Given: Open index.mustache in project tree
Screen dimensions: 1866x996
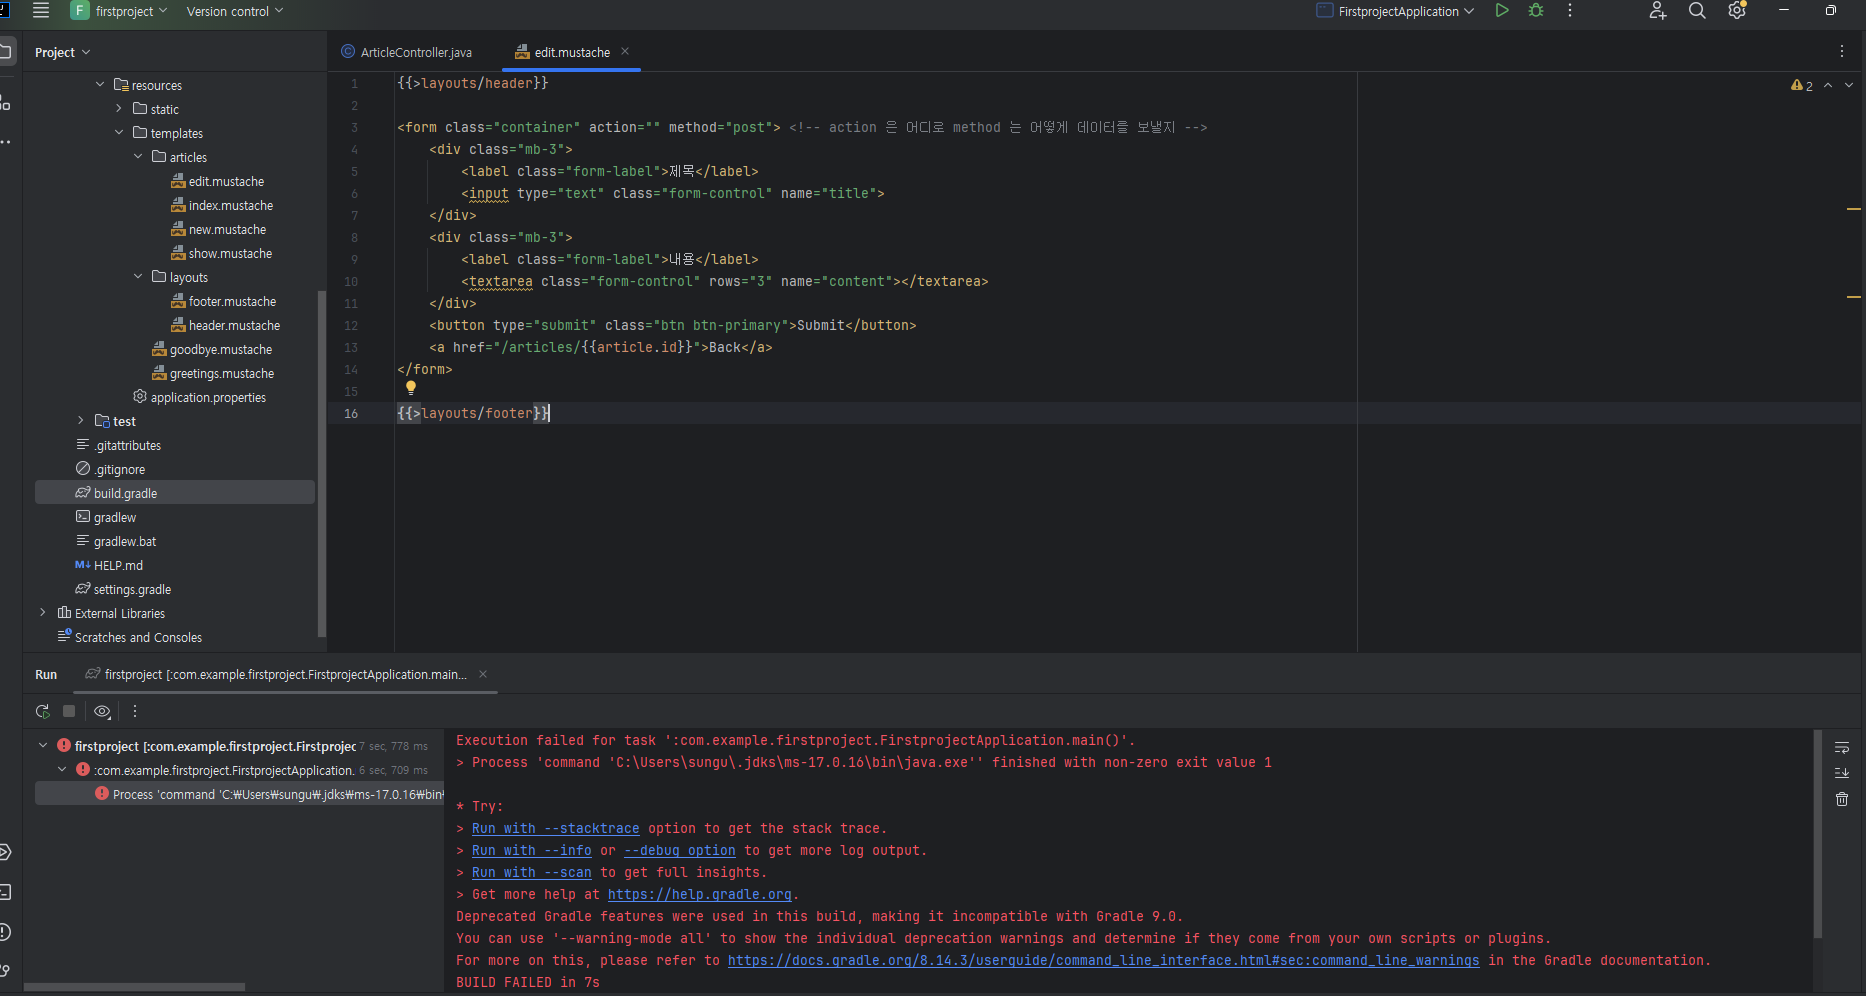Looking at the screenshot, I should pyautogui.click(x=222, y=205).
